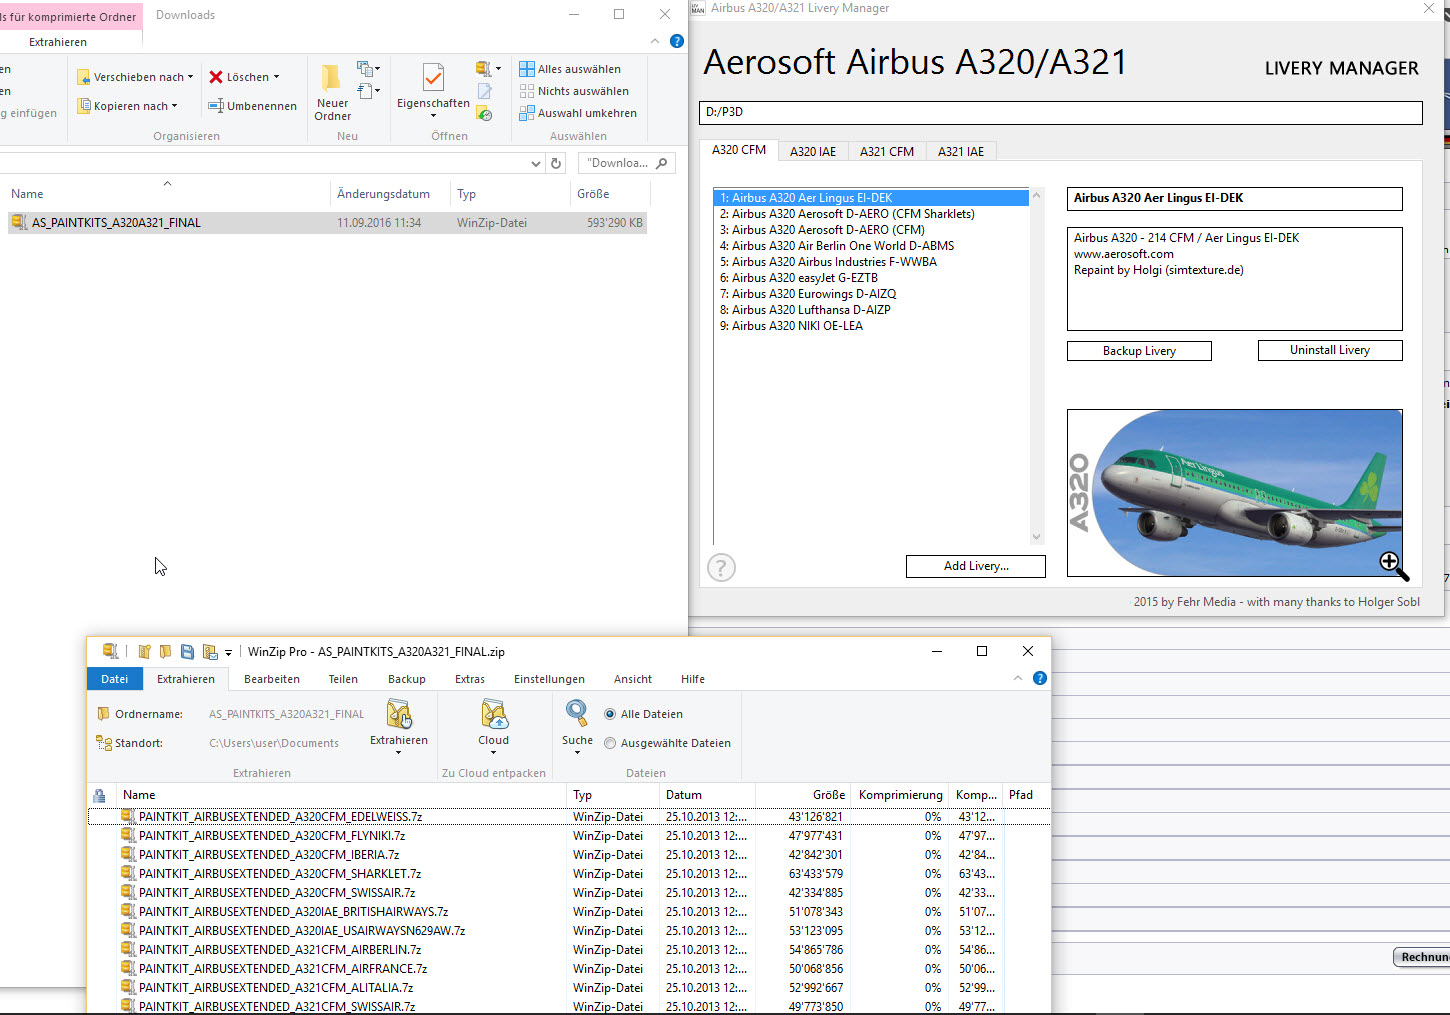The height and width of the screenshot is (1015, 1450).
Task: Click the large Extrahieren unzip icon in WinZip
Action: (x=399, y=714)
